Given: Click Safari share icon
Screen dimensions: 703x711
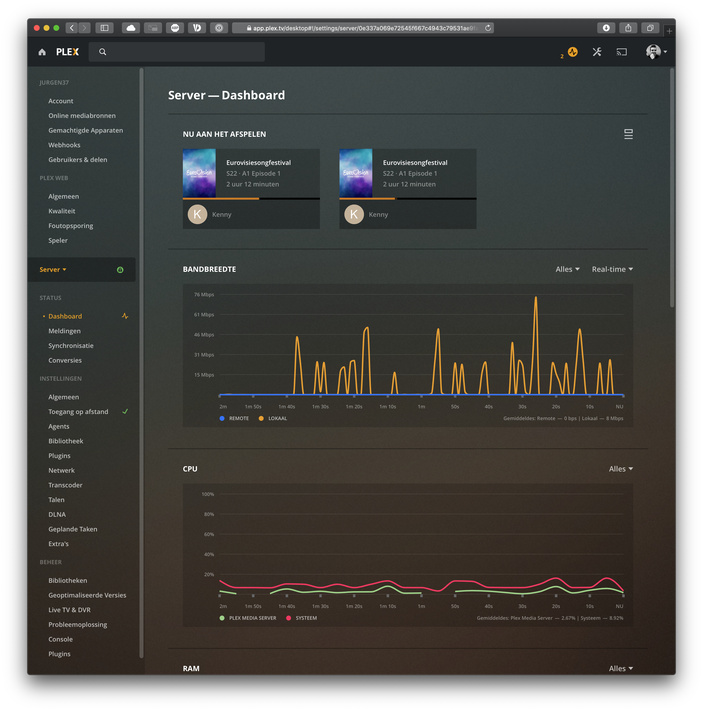Looking at the screenshot, I should pyautogui.click(x=628, y=28).
